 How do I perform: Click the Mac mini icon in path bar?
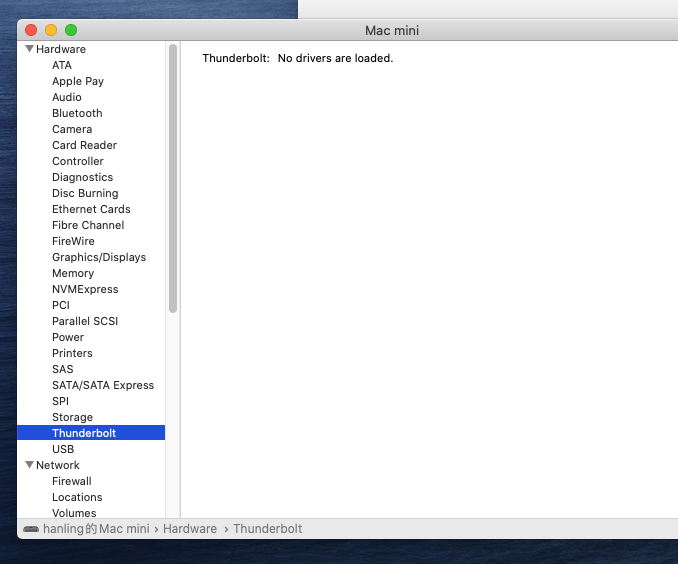click(31, 529)
